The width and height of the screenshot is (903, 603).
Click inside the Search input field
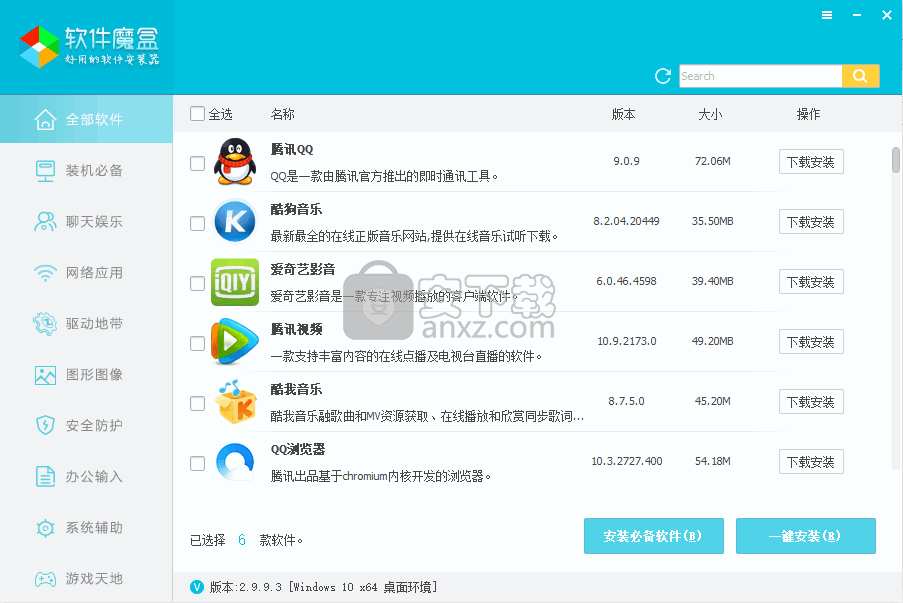tap(761, 76)
